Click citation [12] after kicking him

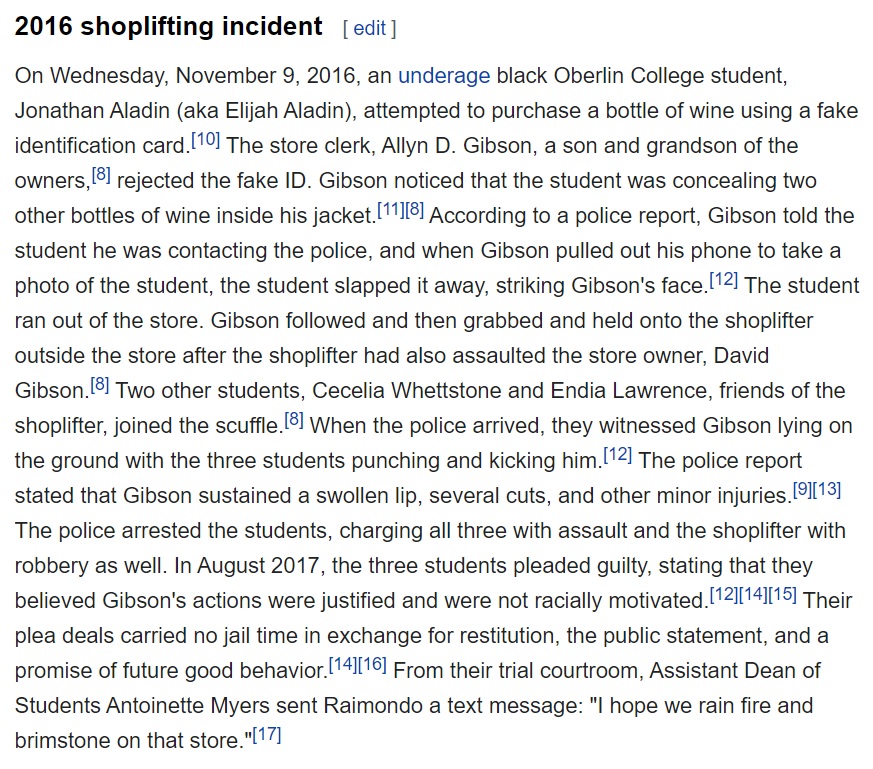(618, 454)
